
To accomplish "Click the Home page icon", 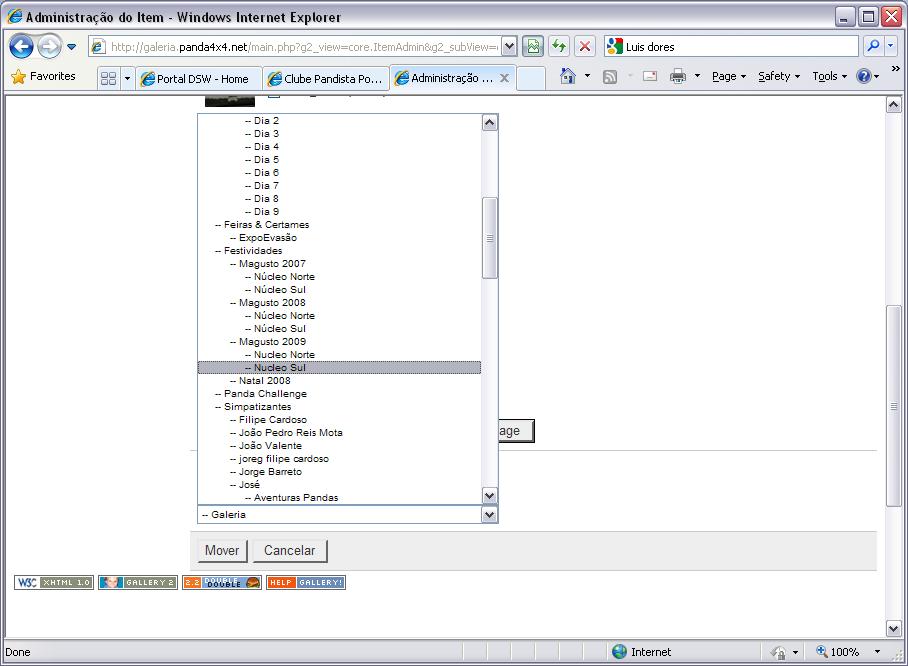I will pos(568,76).
